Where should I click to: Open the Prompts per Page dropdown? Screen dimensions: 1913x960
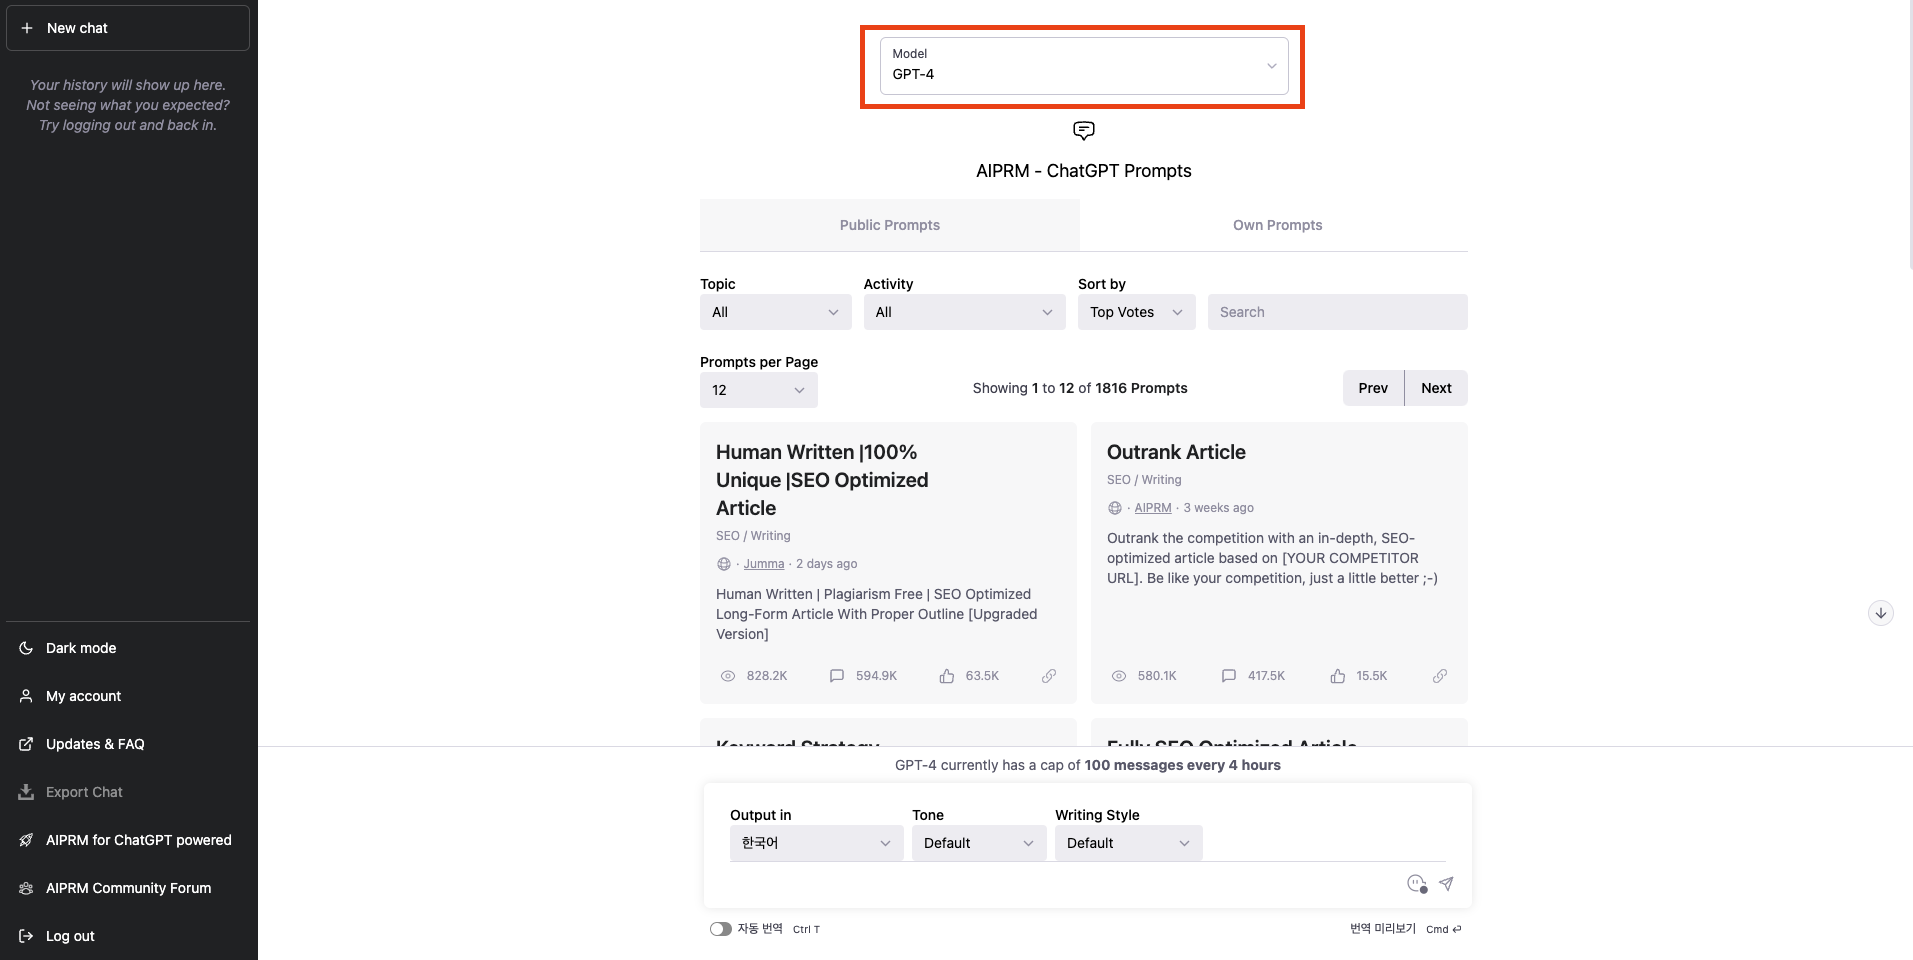(x=758, y=390)
